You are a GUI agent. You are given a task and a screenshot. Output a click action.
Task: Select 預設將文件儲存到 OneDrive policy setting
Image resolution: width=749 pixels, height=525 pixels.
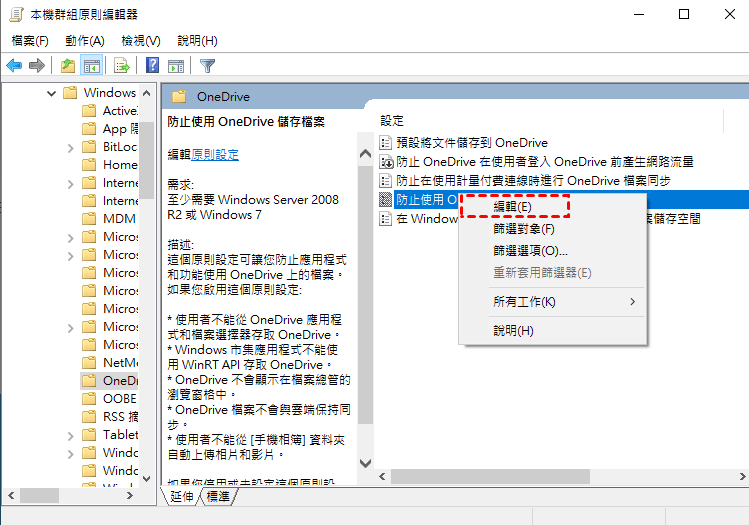coord(472,143)
